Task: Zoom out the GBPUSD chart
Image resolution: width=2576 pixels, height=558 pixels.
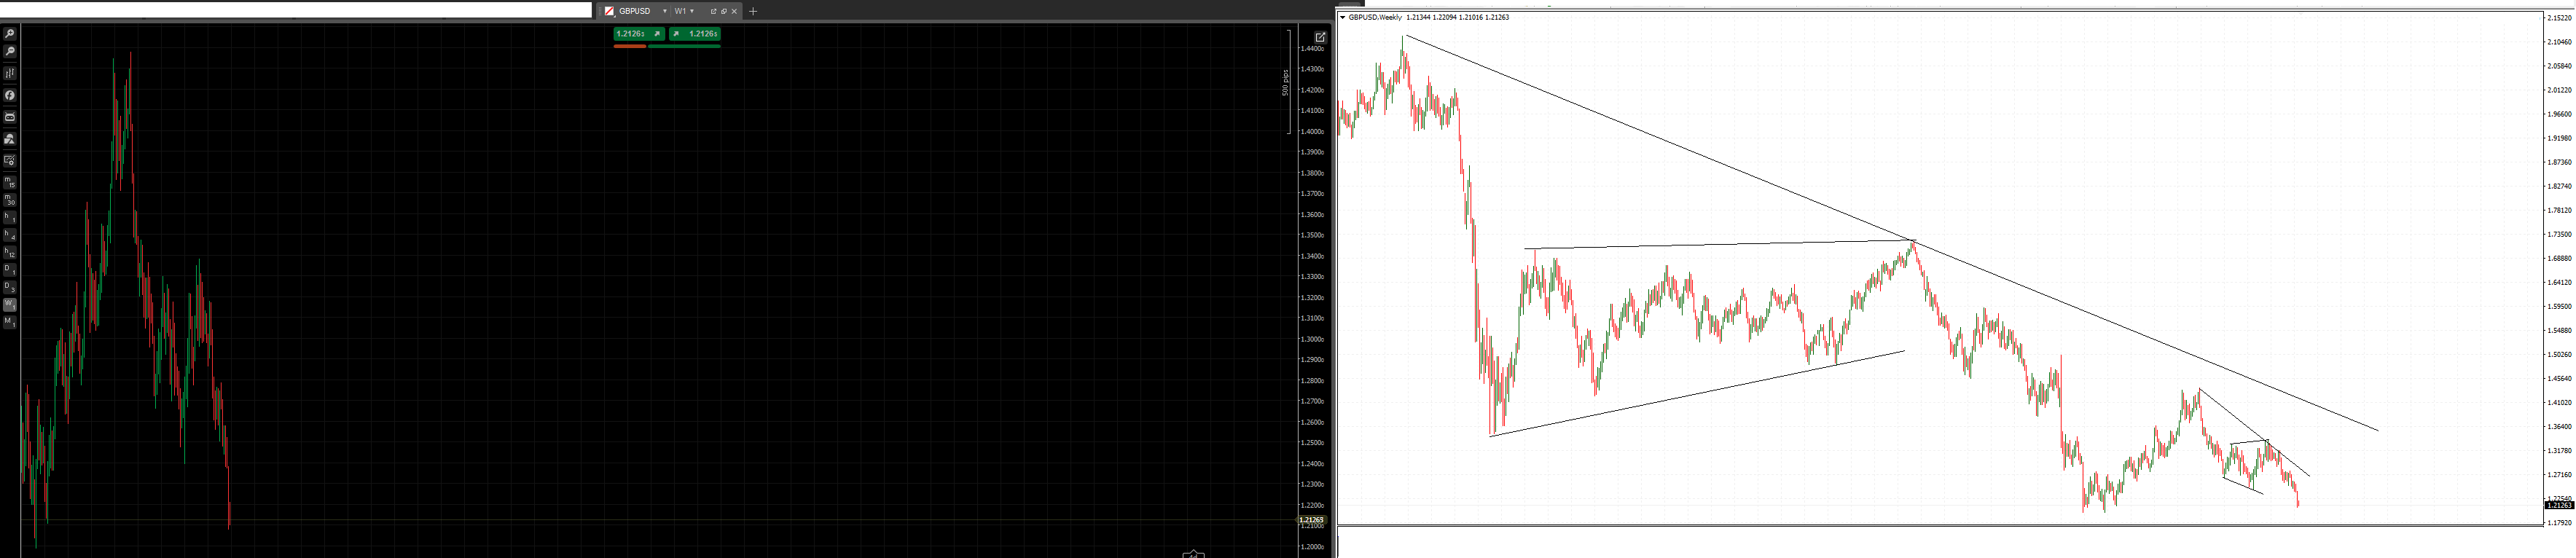Action: pos(10,50)
